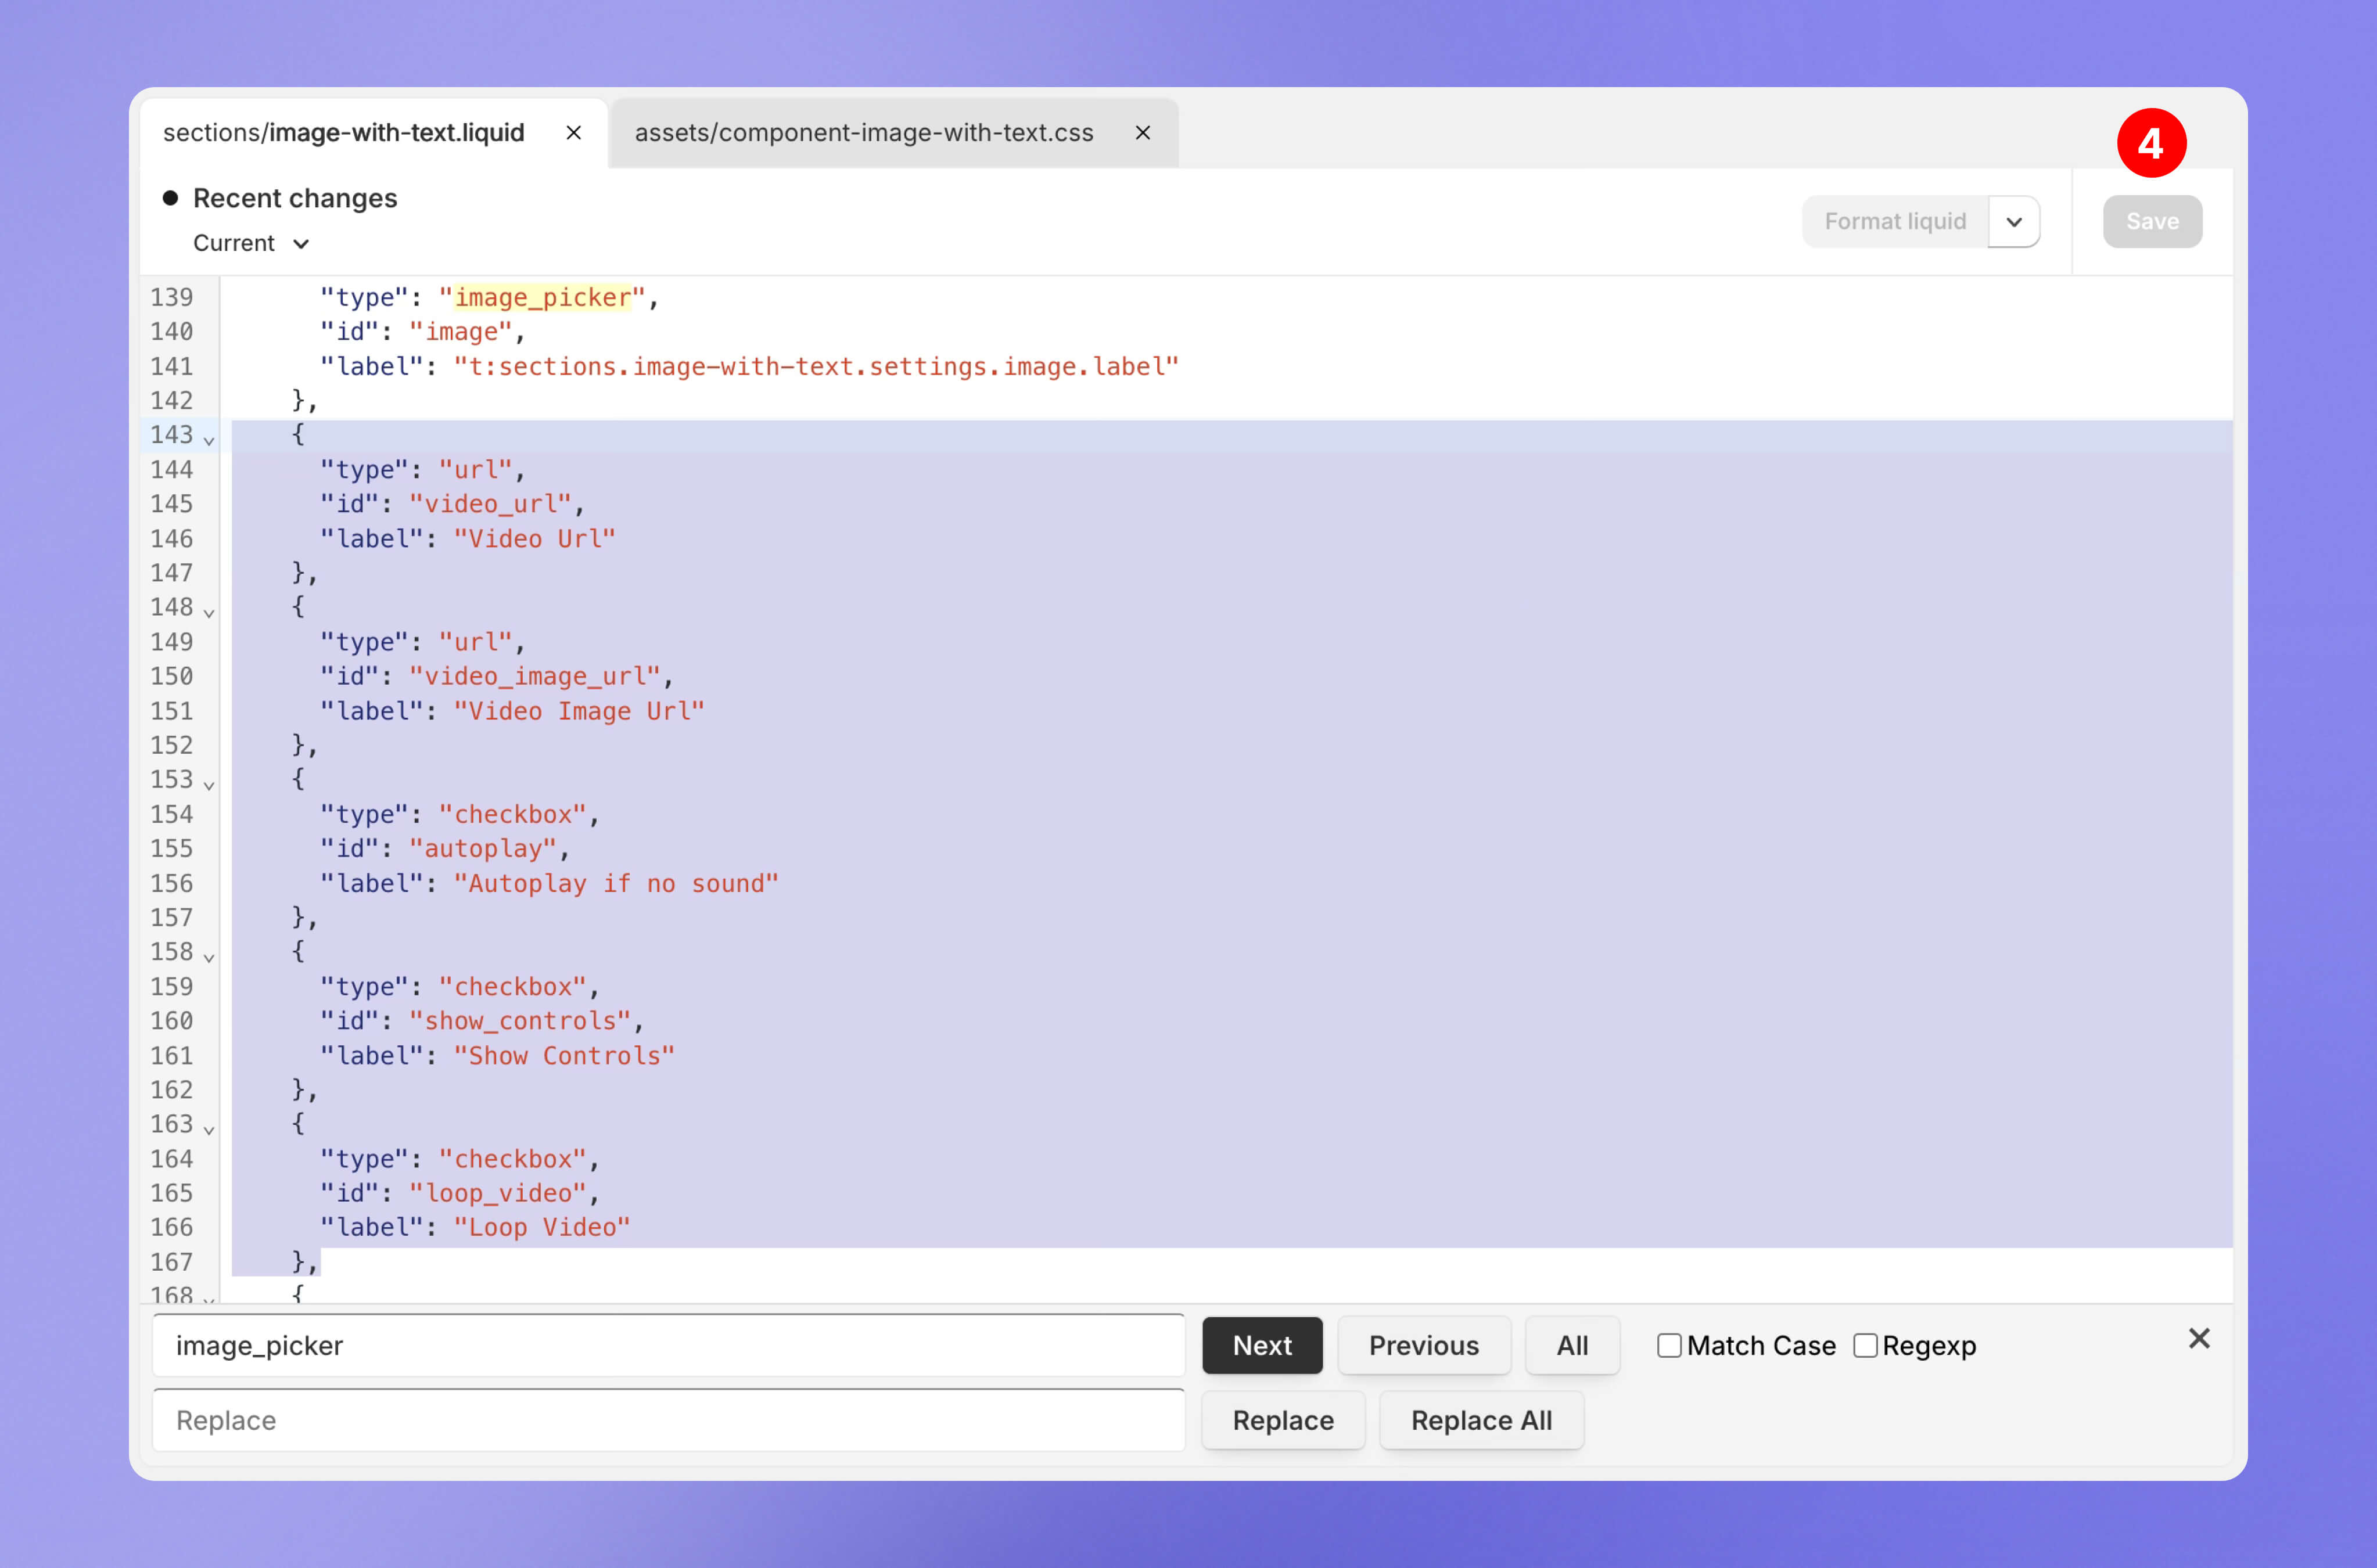
Task: Click the Next search button
Action: tap(1262, 1346)
